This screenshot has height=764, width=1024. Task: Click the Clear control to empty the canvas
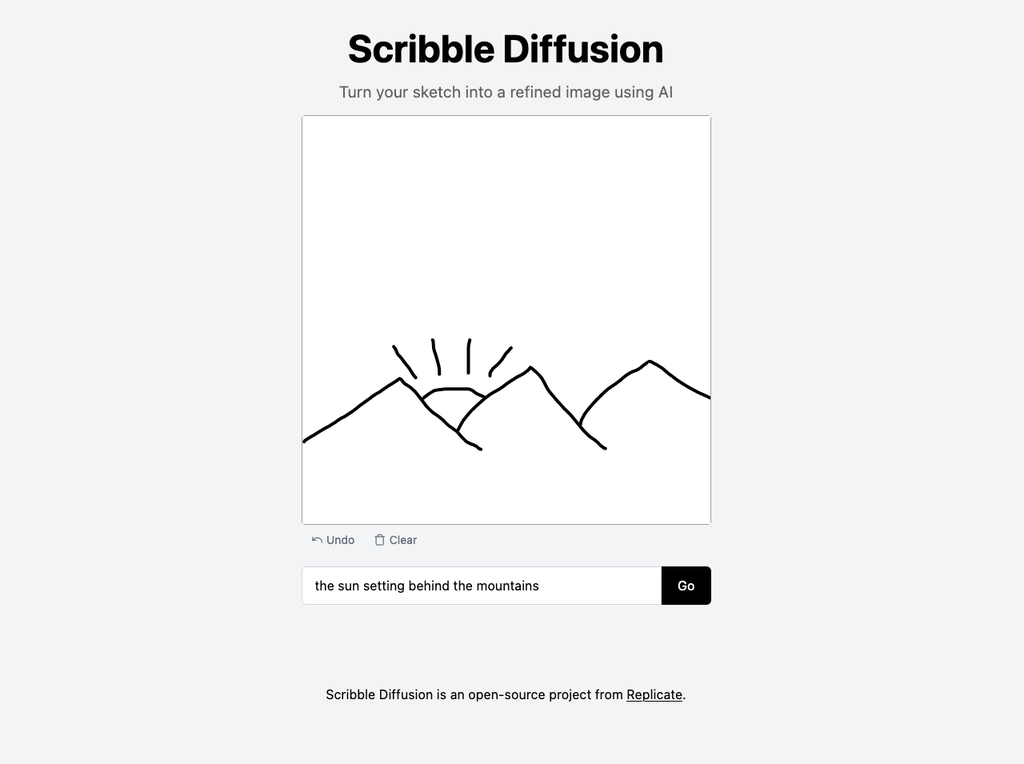coord(395,539)
